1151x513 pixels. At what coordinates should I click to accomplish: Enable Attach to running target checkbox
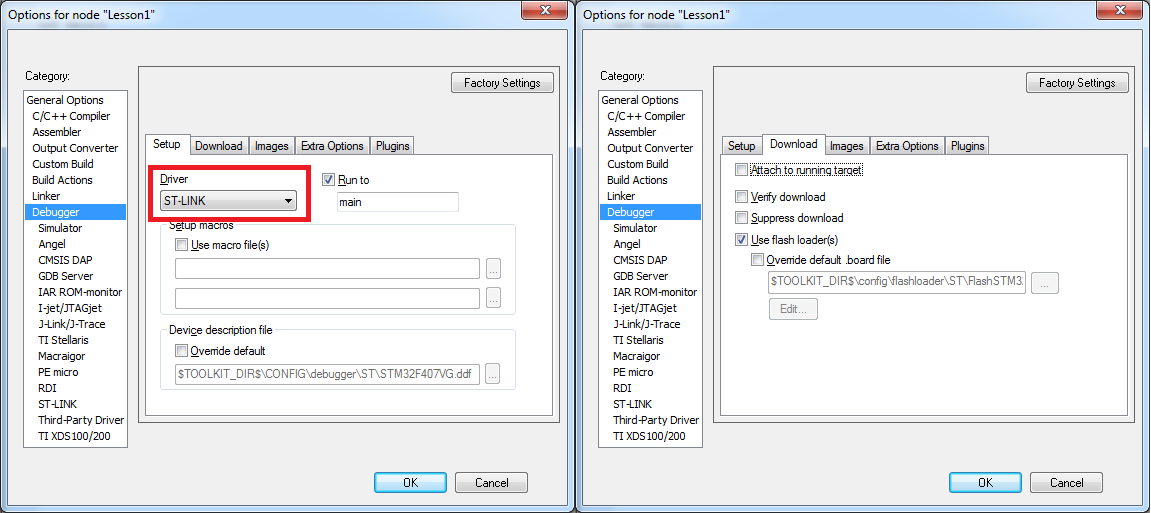click(x=741, y=170)
